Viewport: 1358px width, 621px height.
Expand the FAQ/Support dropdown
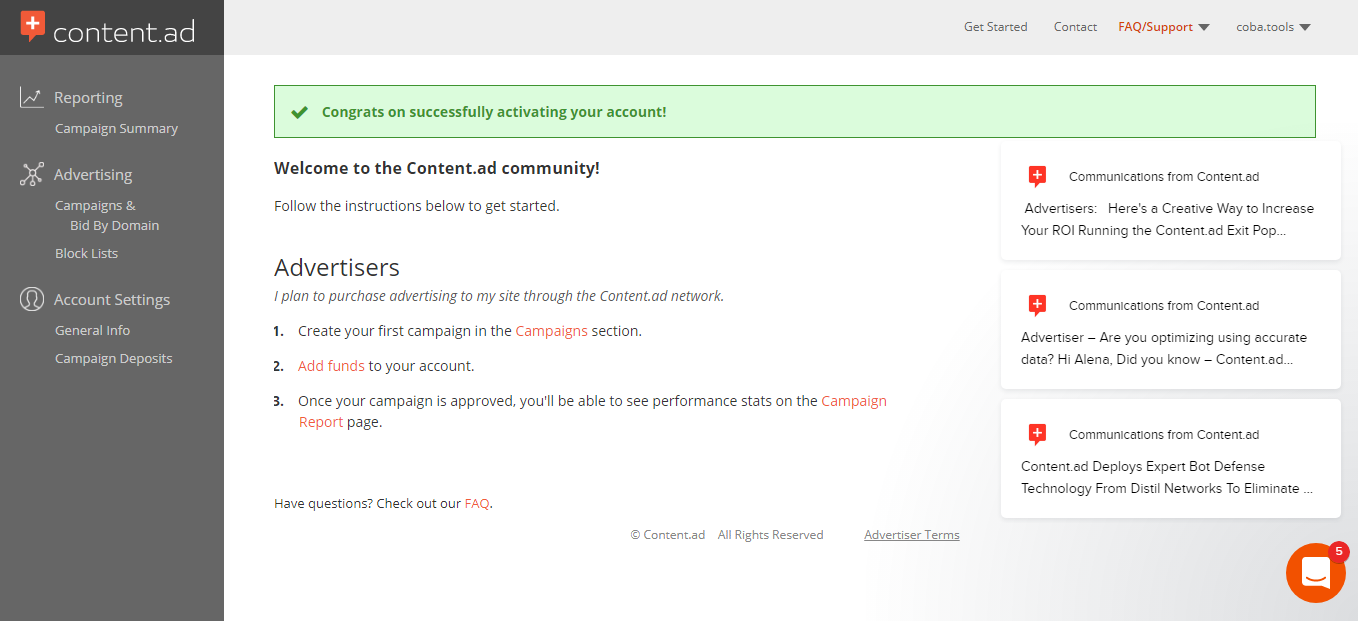(x=1163, y=27)
